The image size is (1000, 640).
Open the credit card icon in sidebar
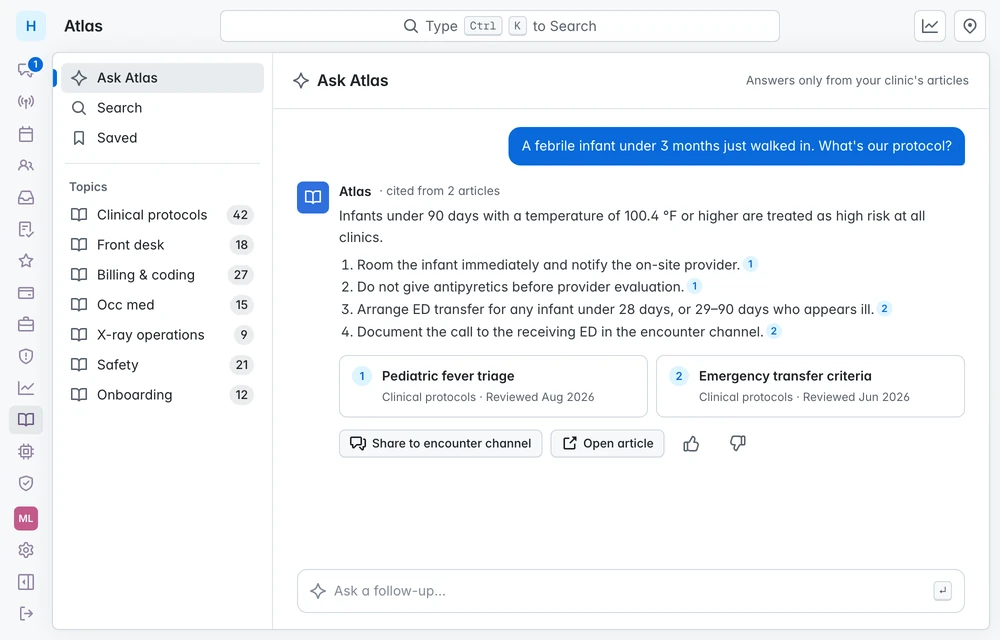[26, 293]
